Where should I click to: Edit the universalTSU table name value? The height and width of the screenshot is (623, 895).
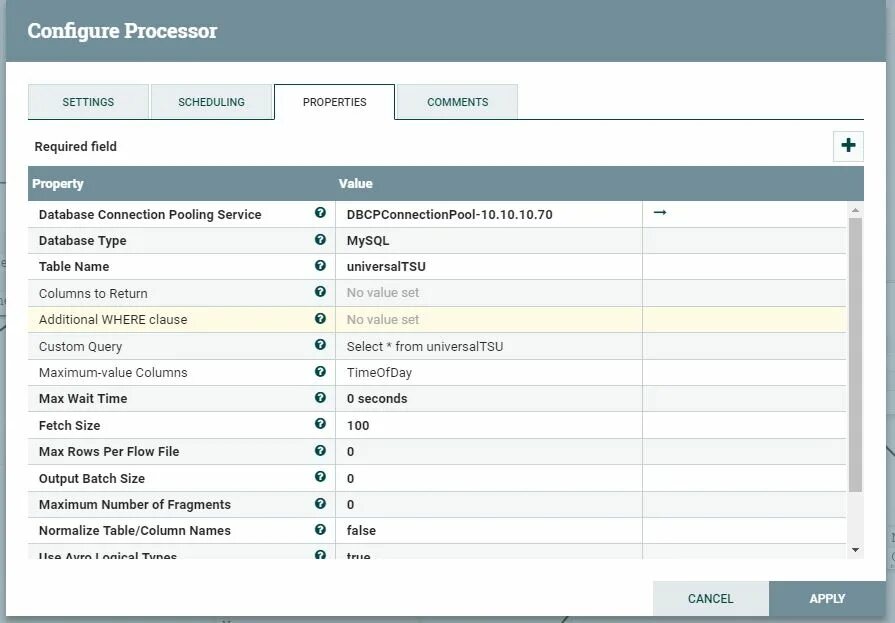489,267
